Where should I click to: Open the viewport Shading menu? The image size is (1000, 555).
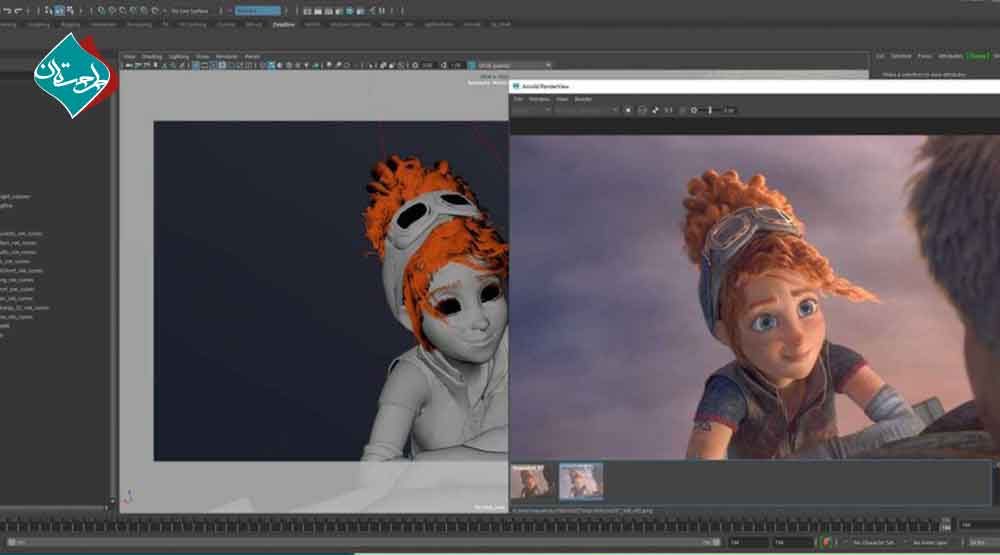pyautogui.click(x=152, y=56)
